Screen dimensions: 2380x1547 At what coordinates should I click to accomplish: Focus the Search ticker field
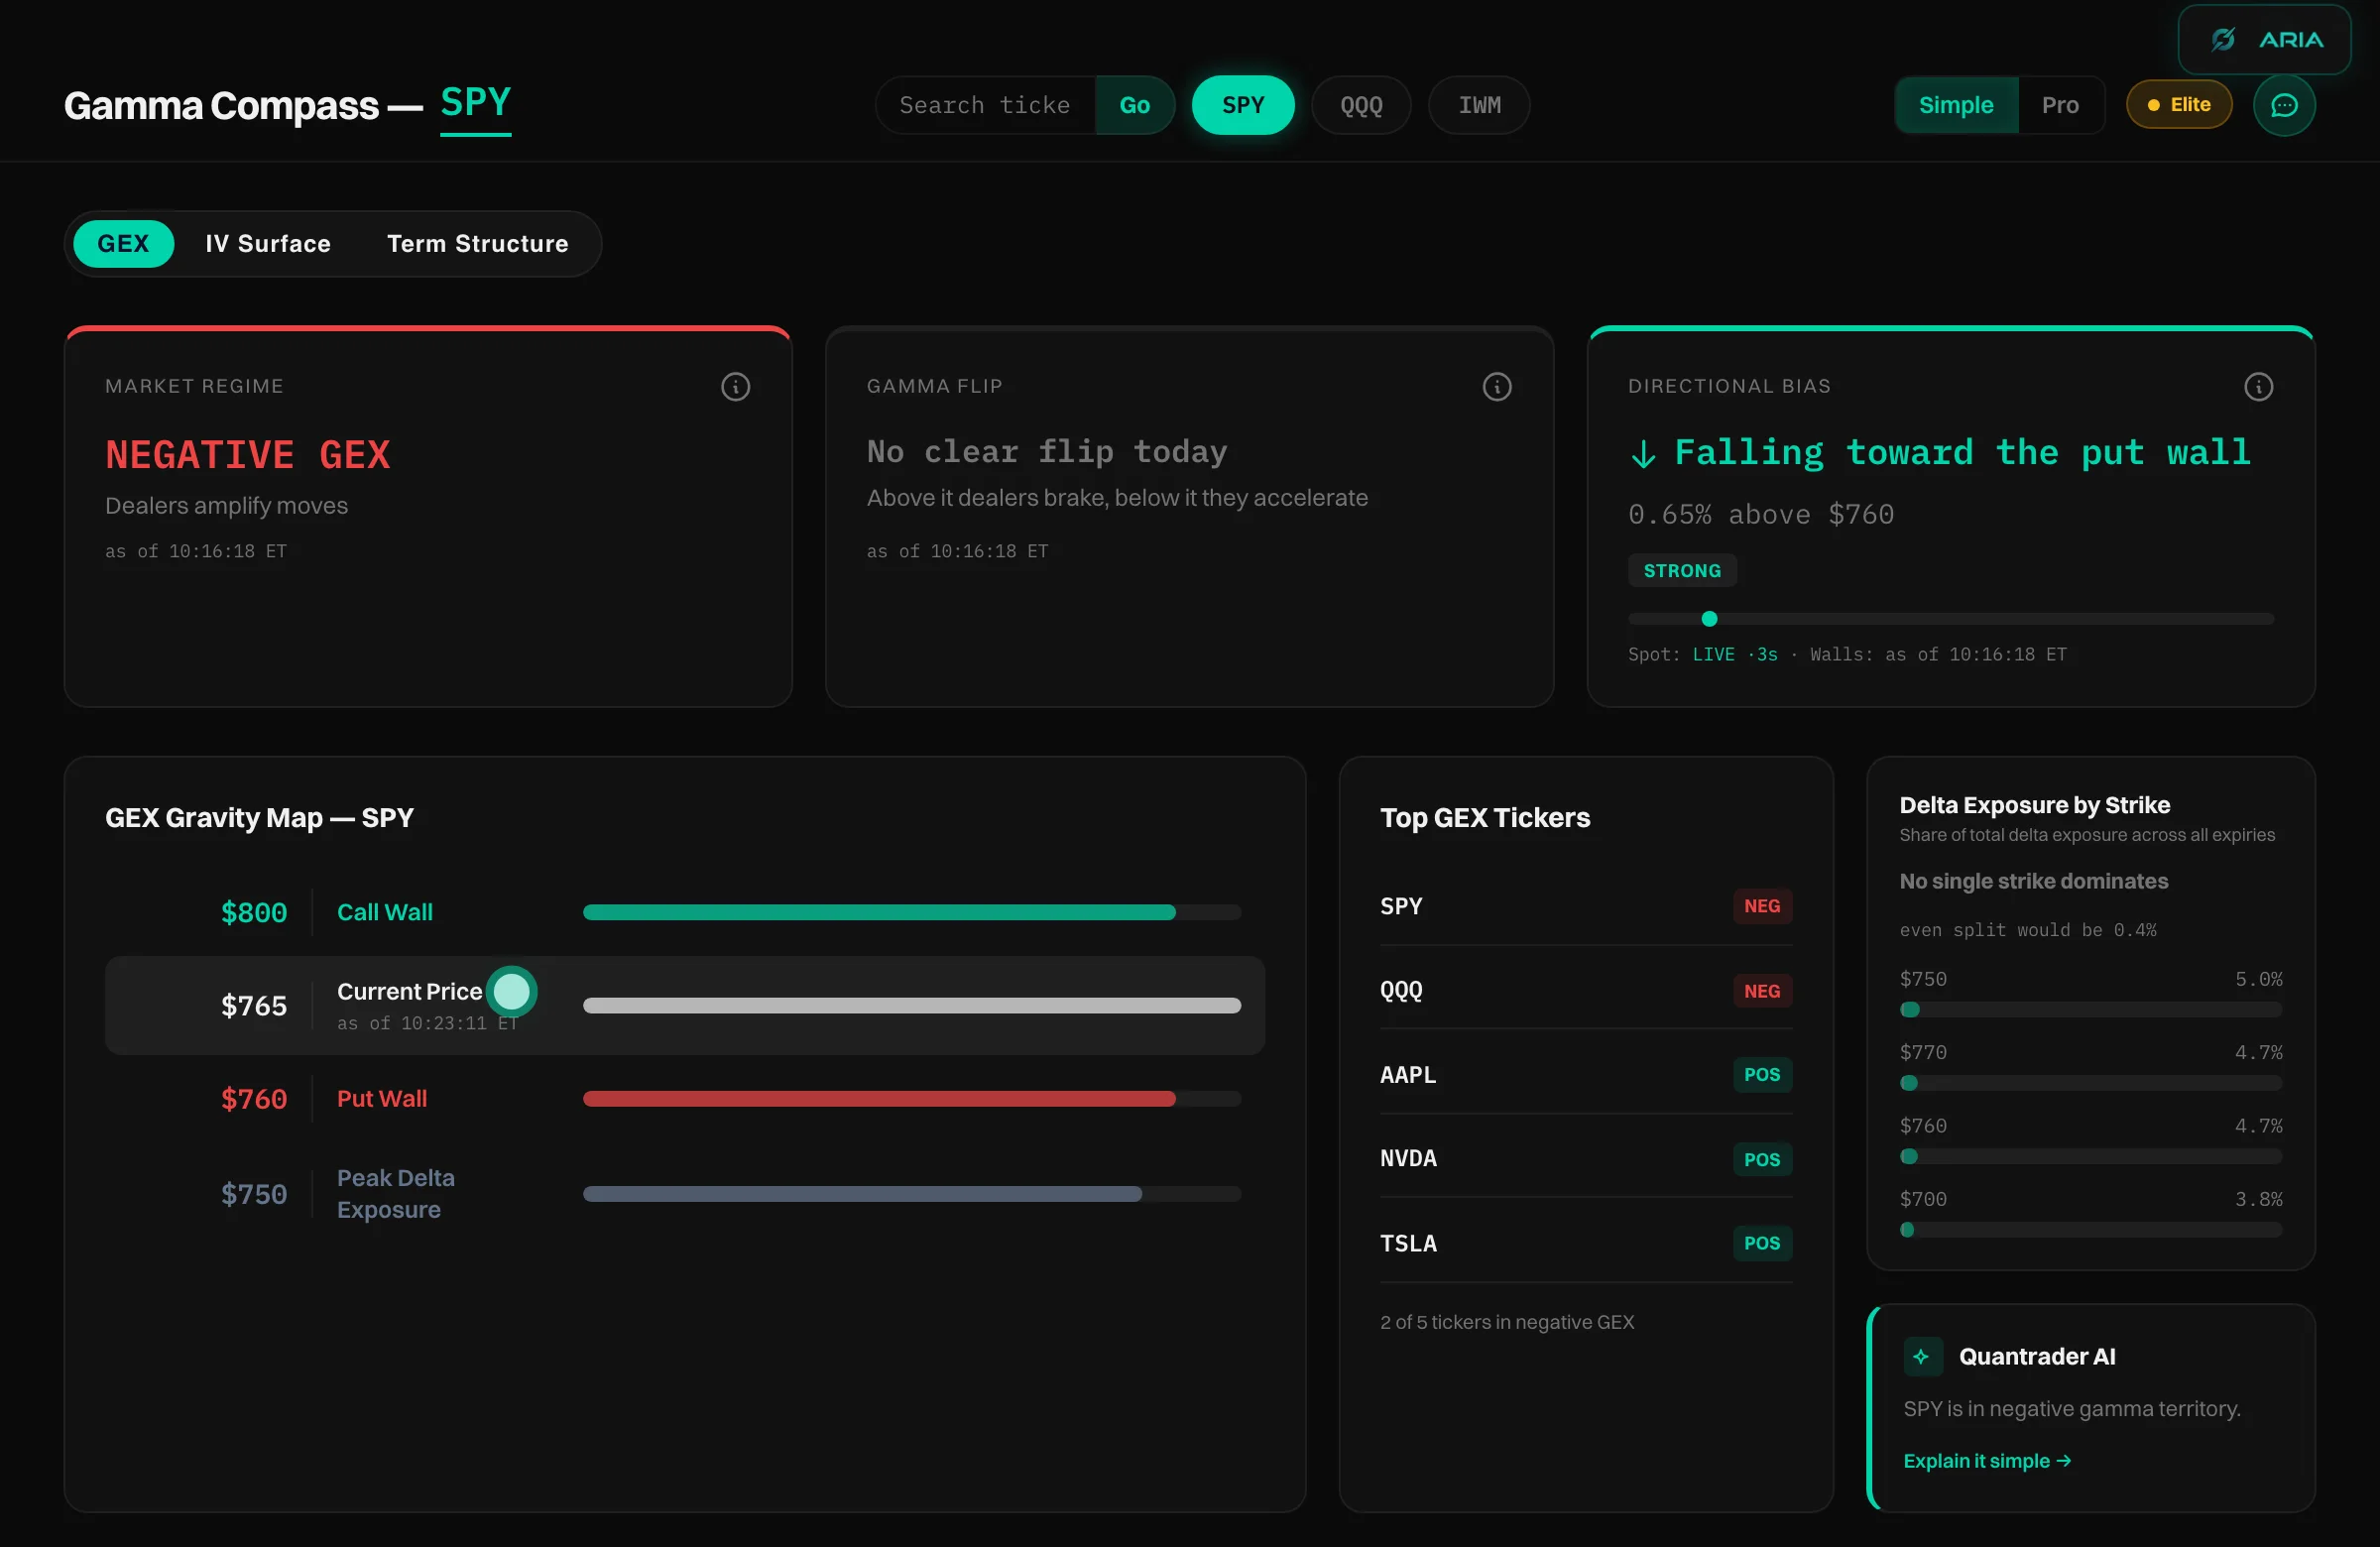tap(986, 105)
